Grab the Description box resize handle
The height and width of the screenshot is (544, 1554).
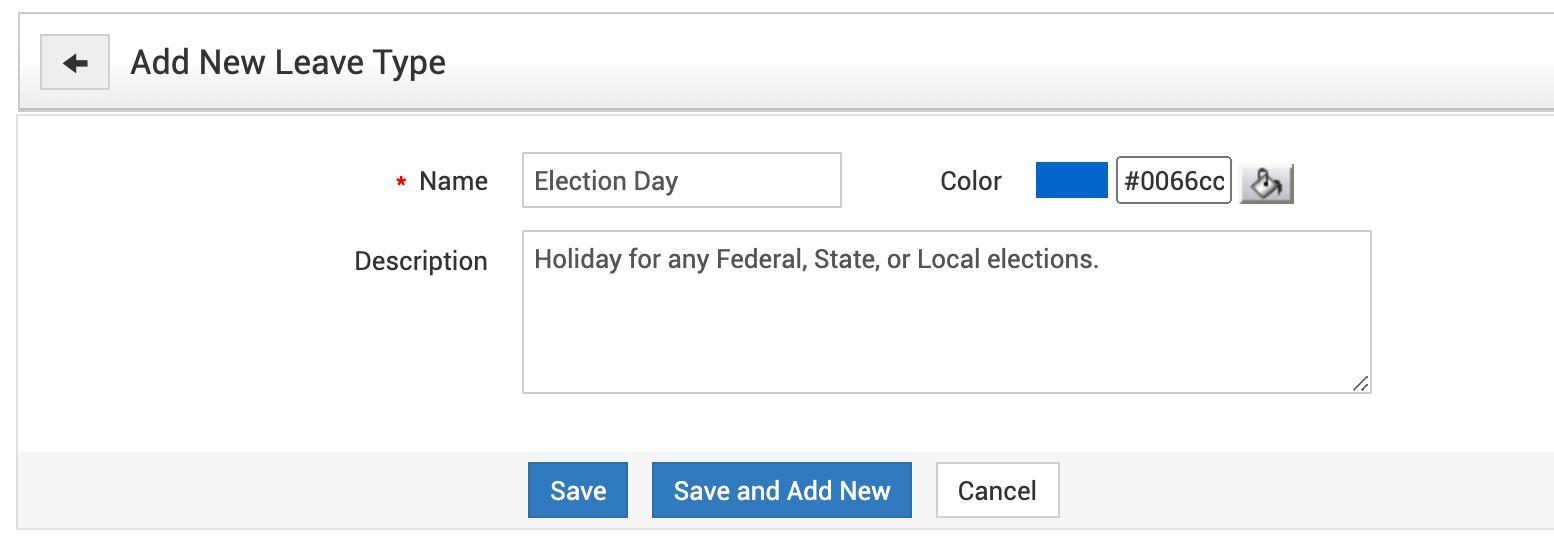tap(1360, 383)
